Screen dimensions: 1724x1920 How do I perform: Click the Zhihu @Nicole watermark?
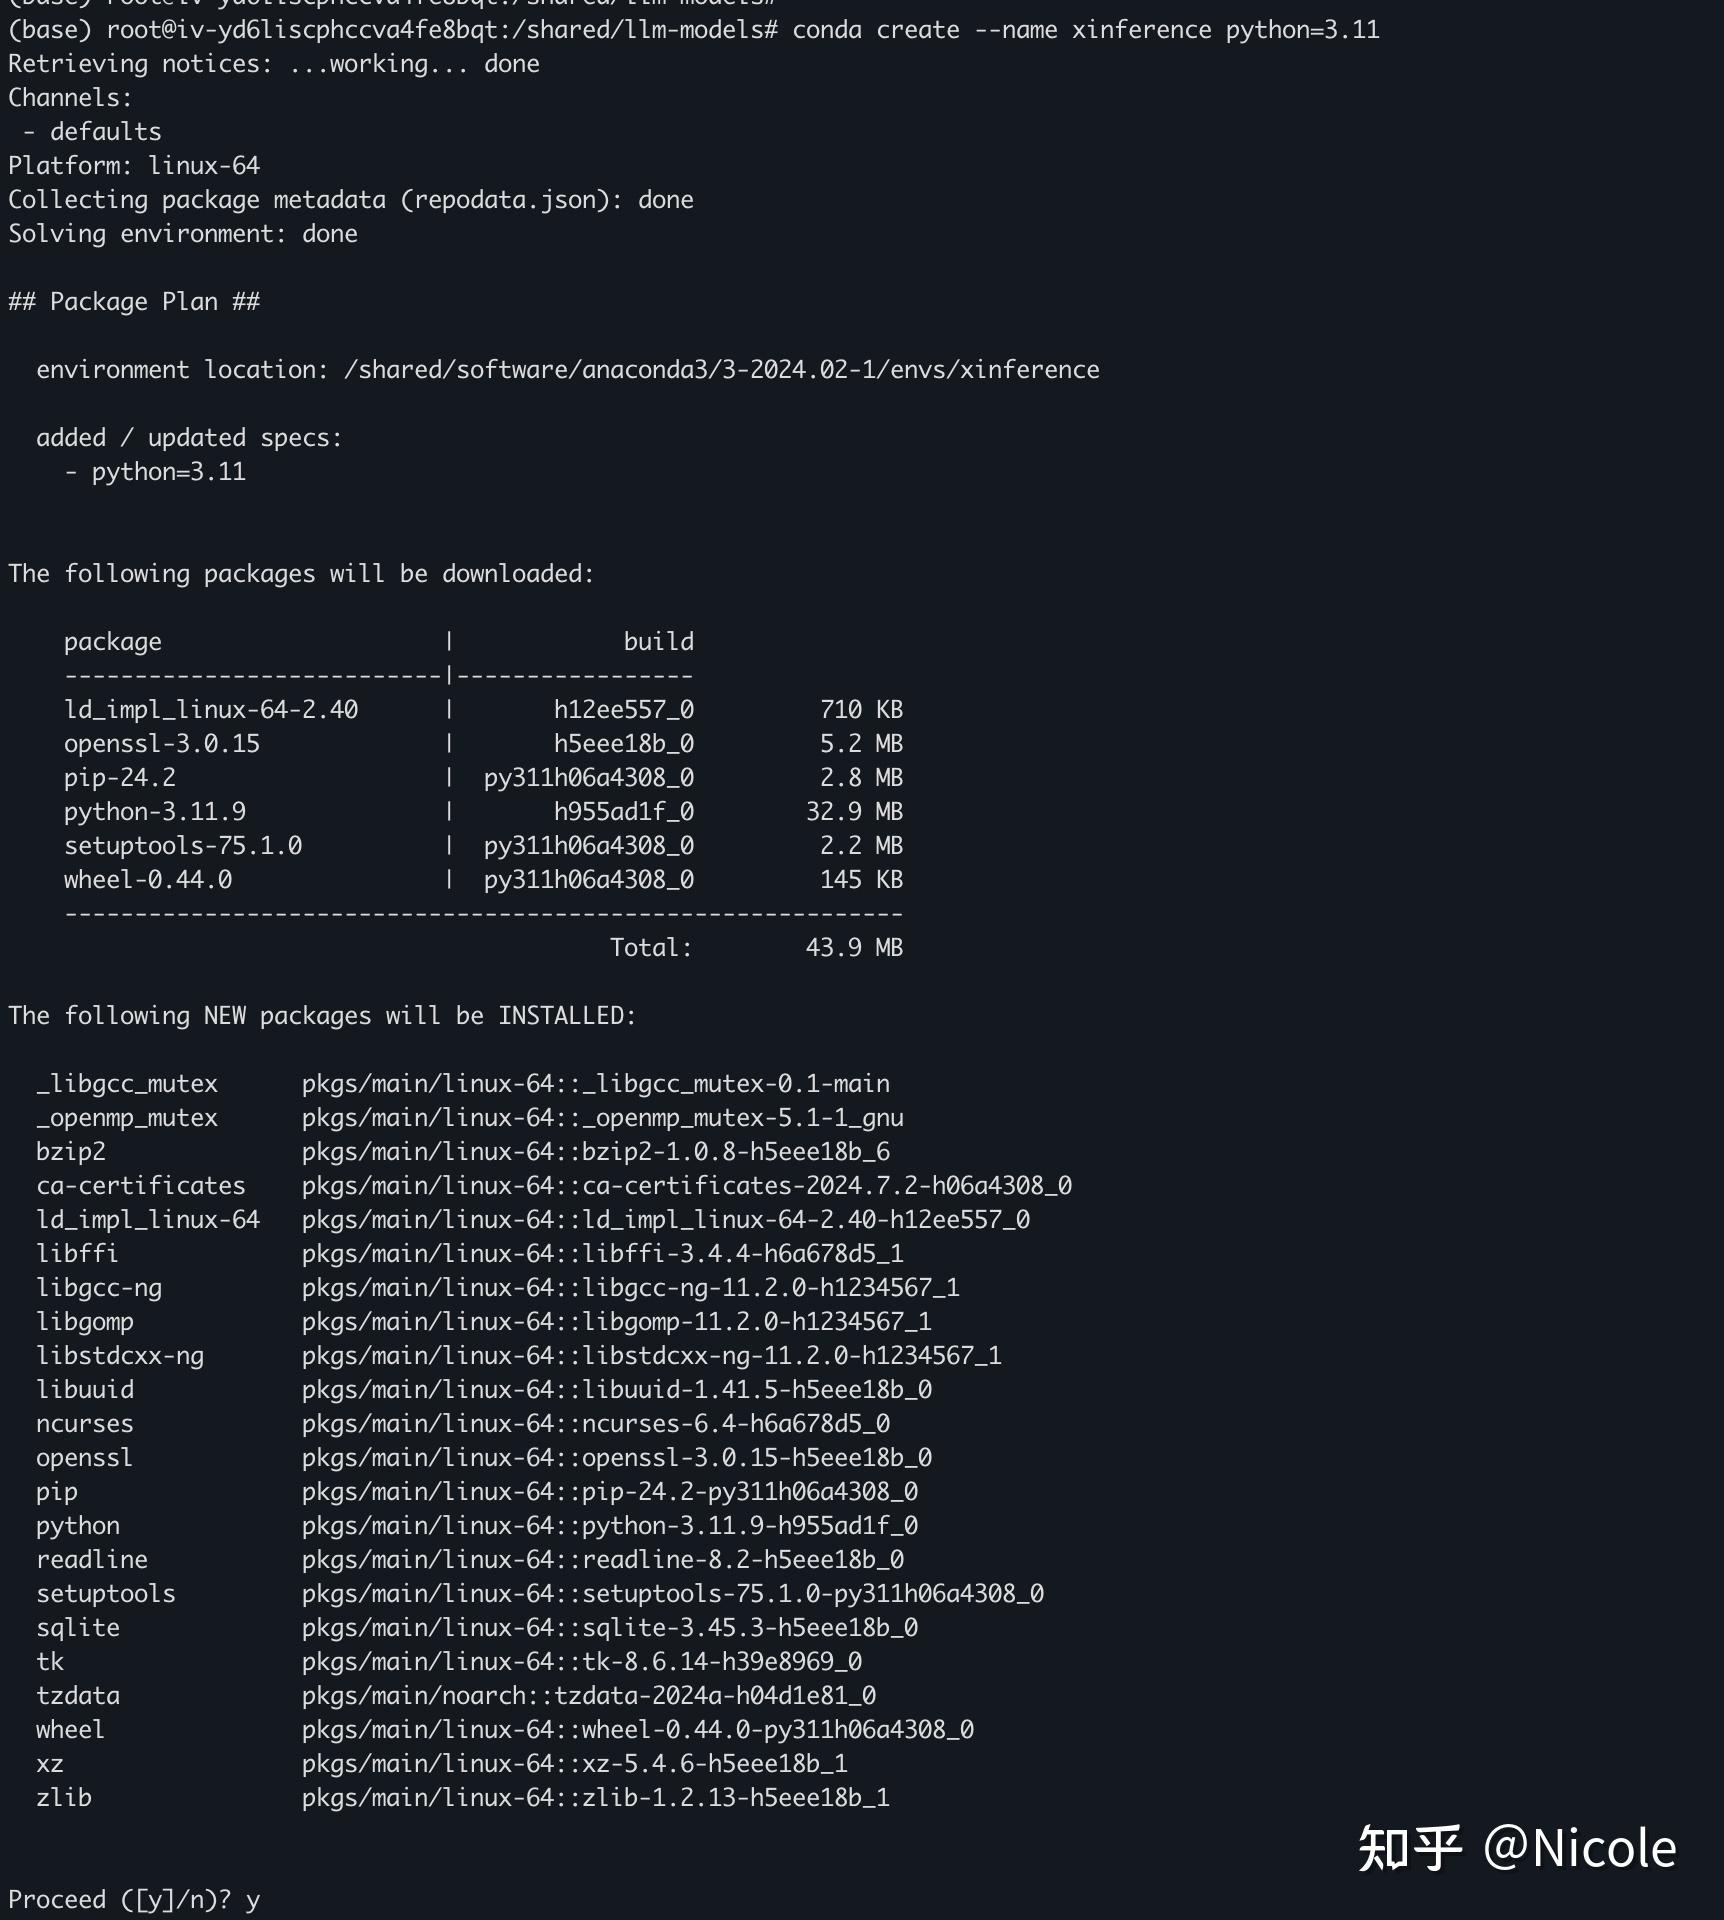(1516, 1848)
